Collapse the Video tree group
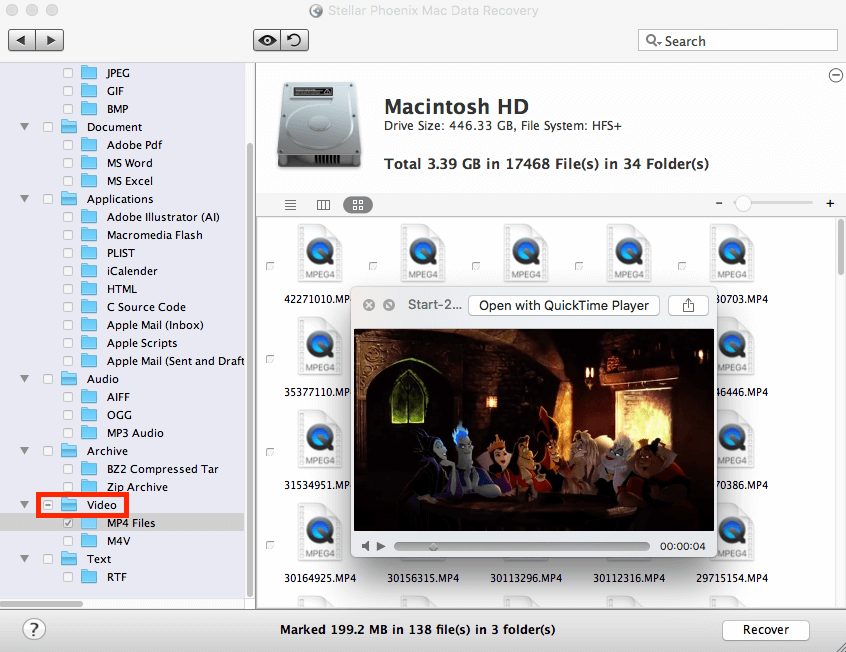The width and height of the screenshot is (846, 652). point(24,505)
